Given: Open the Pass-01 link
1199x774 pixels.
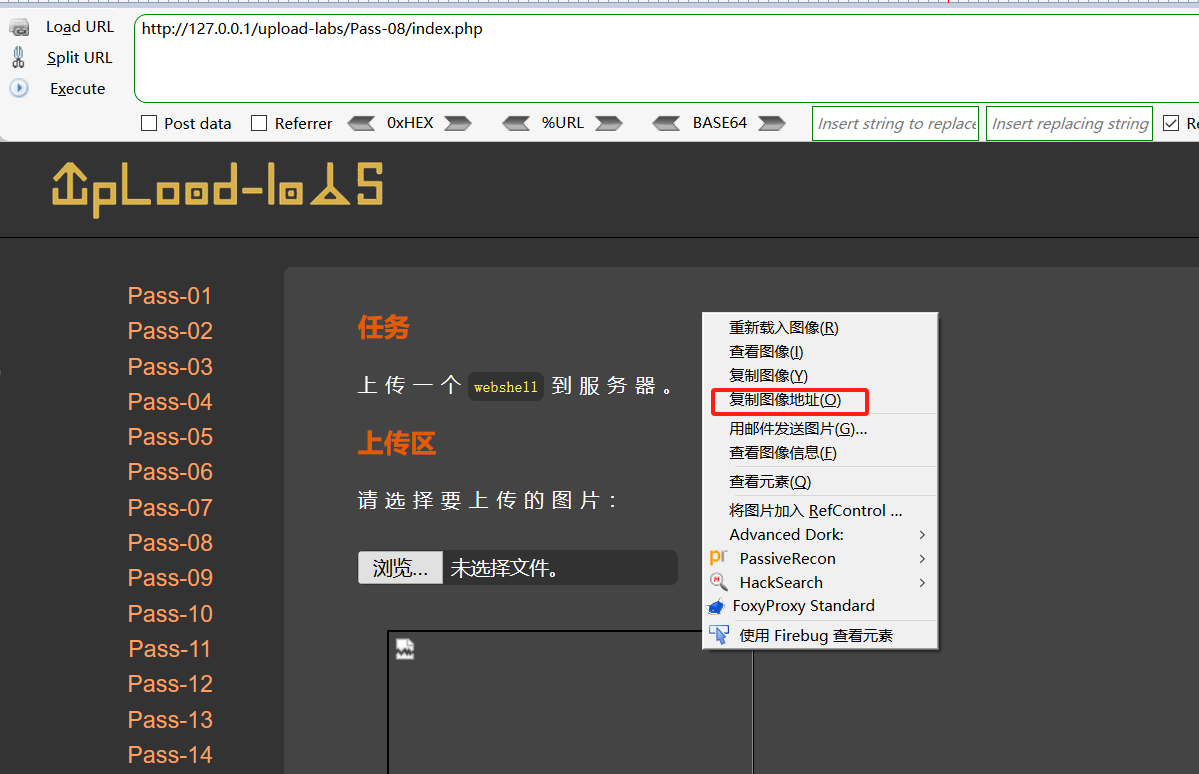Looking at the screenshot, I should [x=170, y=296].
